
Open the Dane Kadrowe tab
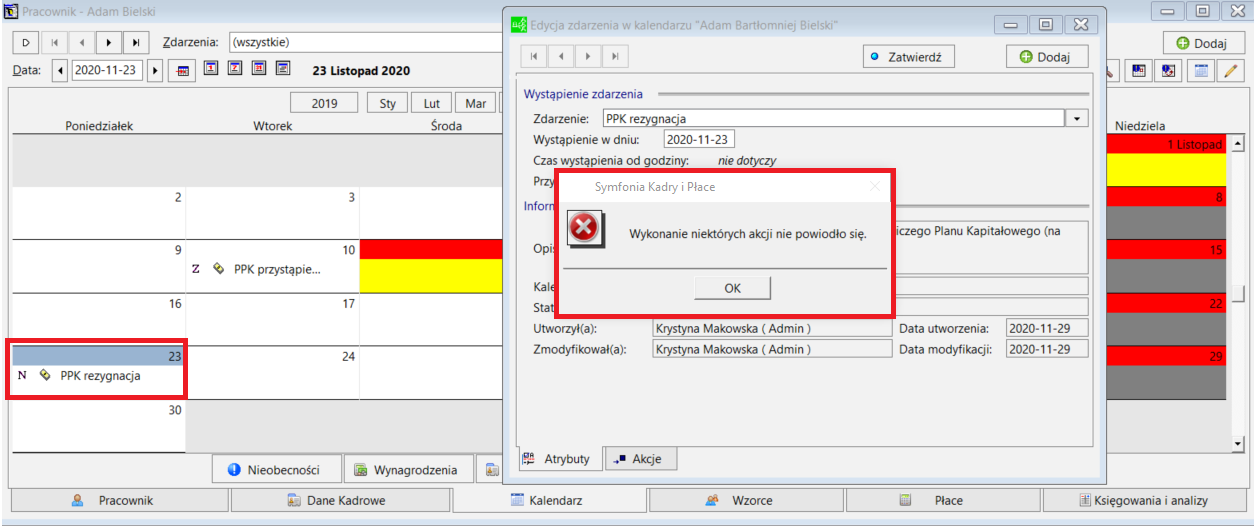tap(350, 500)
